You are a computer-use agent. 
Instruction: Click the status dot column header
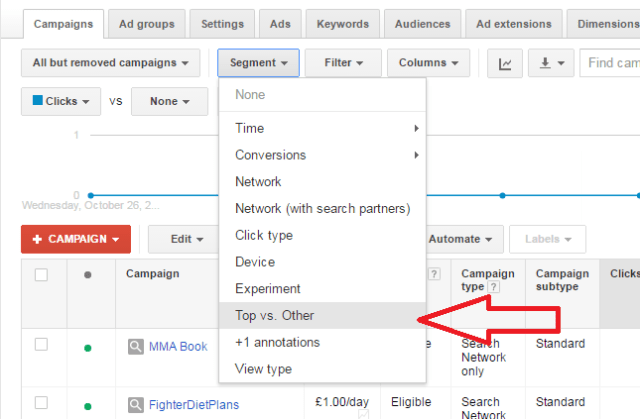(x=88, y=274)
